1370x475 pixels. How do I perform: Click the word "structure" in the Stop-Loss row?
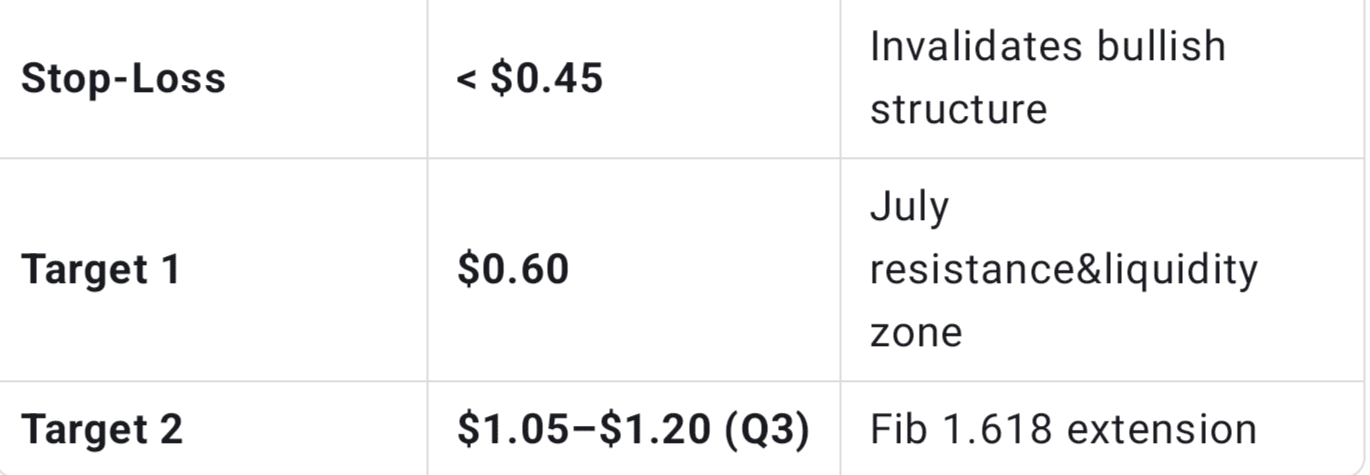(958, 108)
